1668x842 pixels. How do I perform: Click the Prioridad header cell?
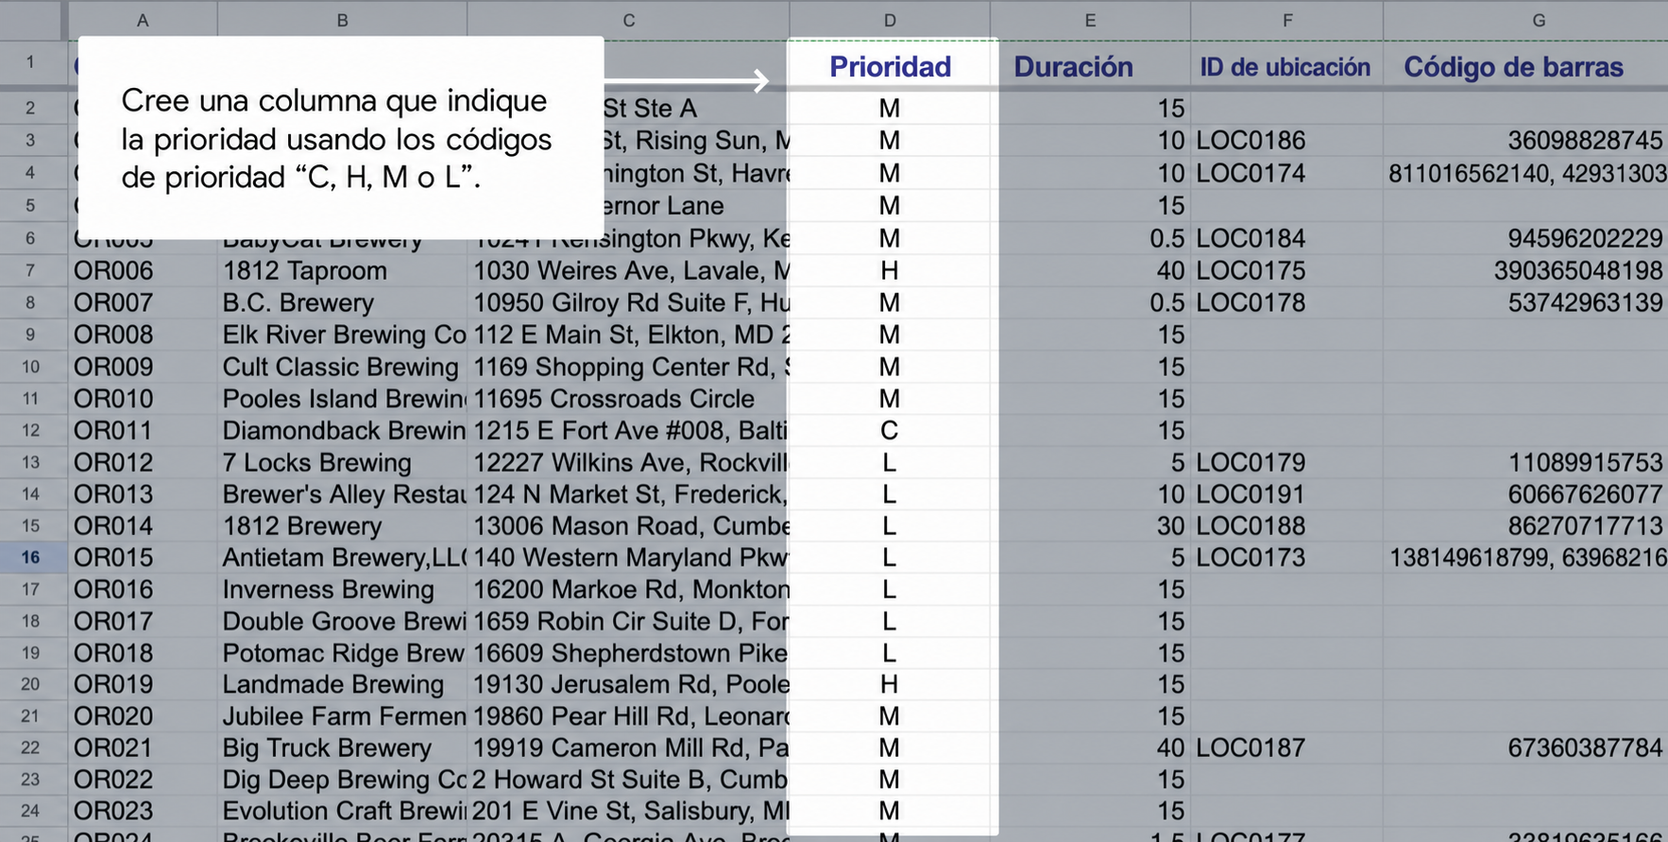[x=889, y=66]
